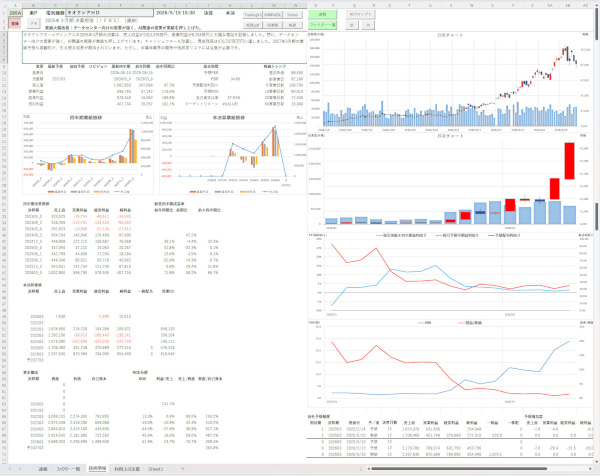
Task: Add a new sheet with plus icon
Action: tap(183, 469)
